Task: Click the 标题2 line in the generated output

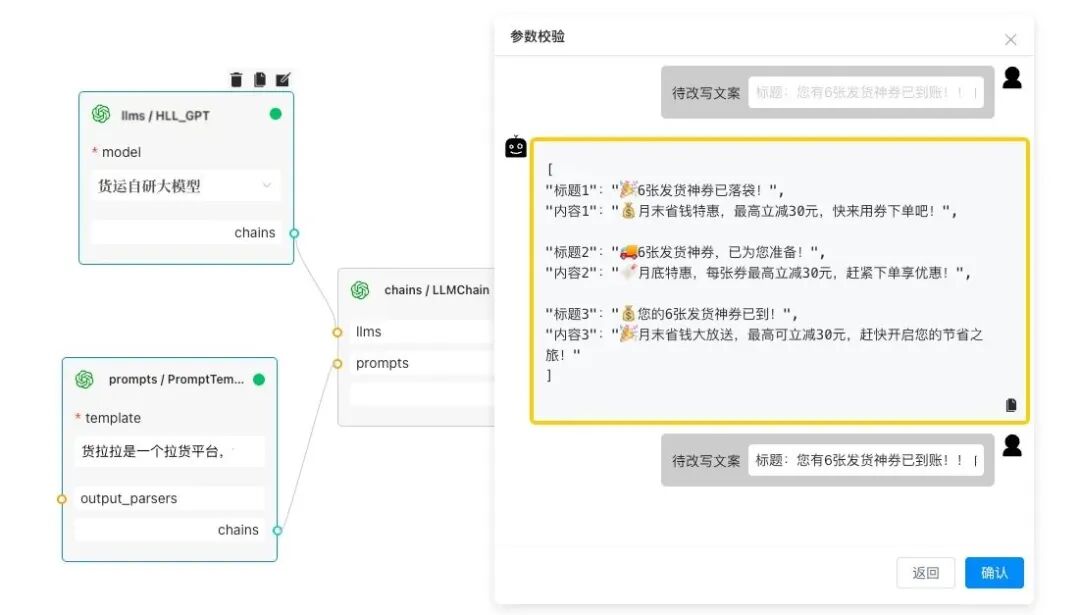Action: (x=685, y=252)
